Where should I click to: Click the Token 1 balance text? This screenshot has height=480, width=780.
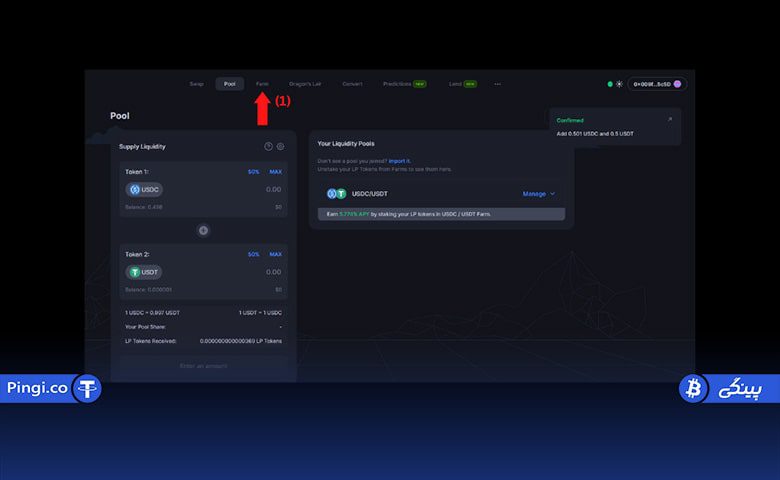tap(144, 207)
